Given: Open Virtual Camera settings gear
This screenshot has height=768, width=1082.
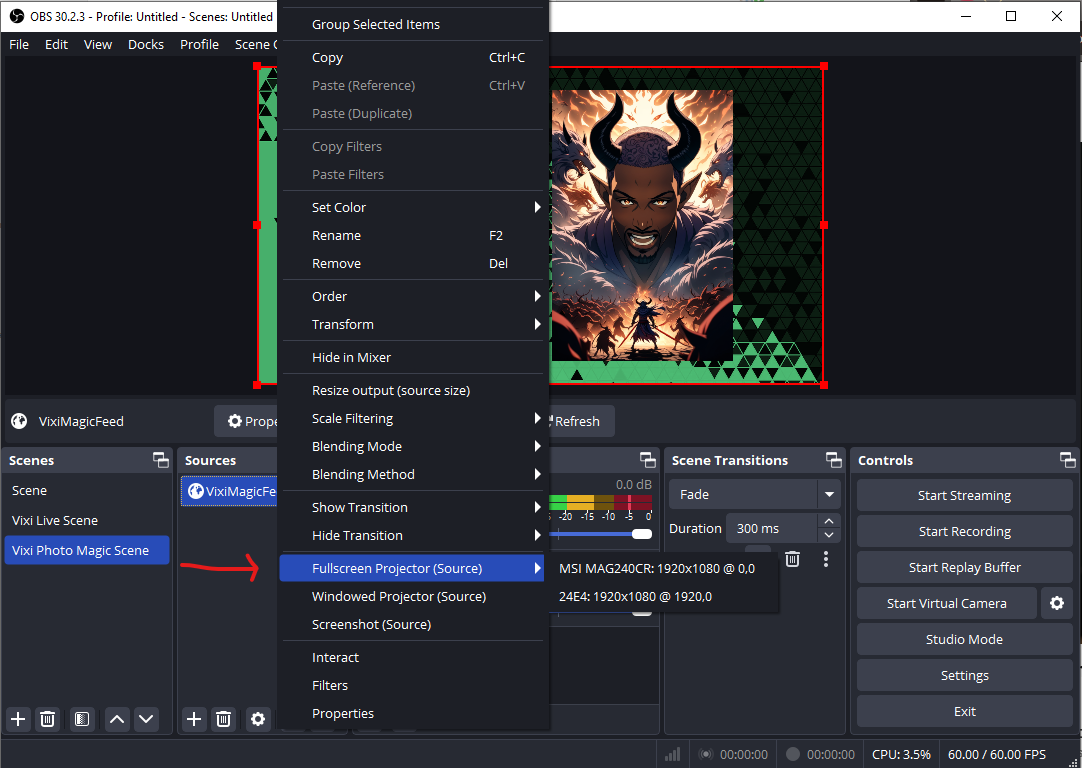Looking at the screenshot, I should 1056,603.
